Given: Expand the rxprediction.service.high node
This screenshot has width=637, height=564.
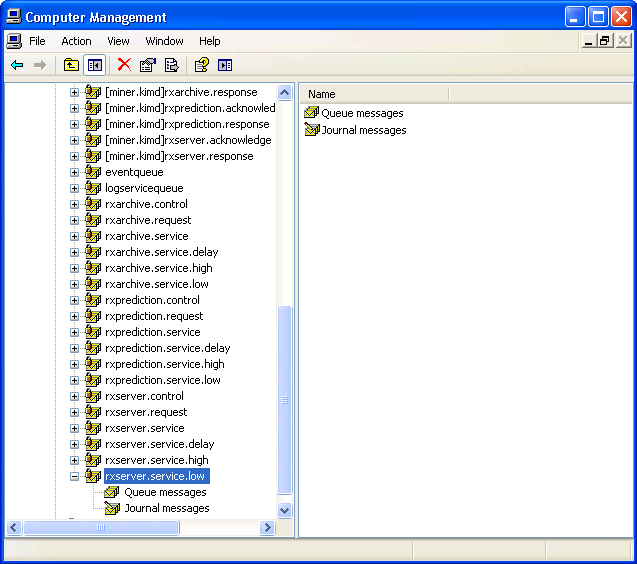Looking at the screenshot, I should coord(74,364).
